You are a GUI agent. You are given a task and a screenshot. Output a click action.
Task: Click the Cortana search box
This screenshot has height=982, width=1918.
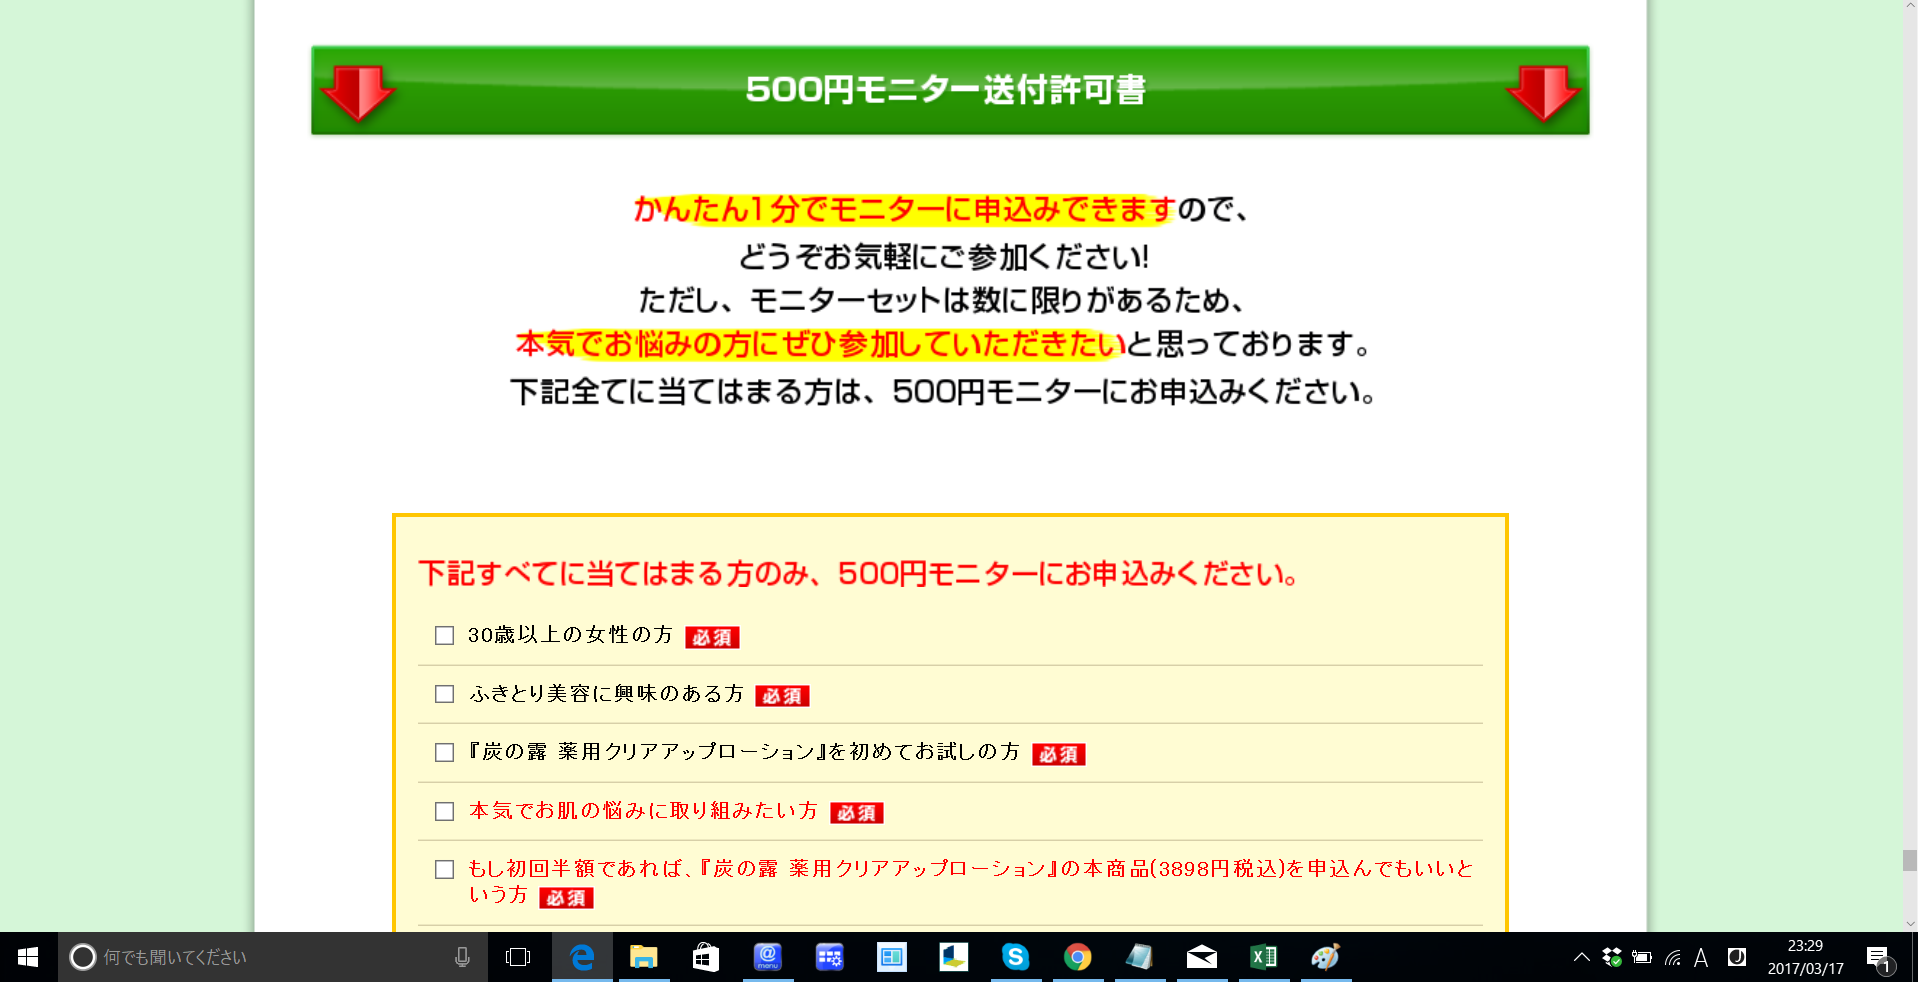click(x=272, y=957)
